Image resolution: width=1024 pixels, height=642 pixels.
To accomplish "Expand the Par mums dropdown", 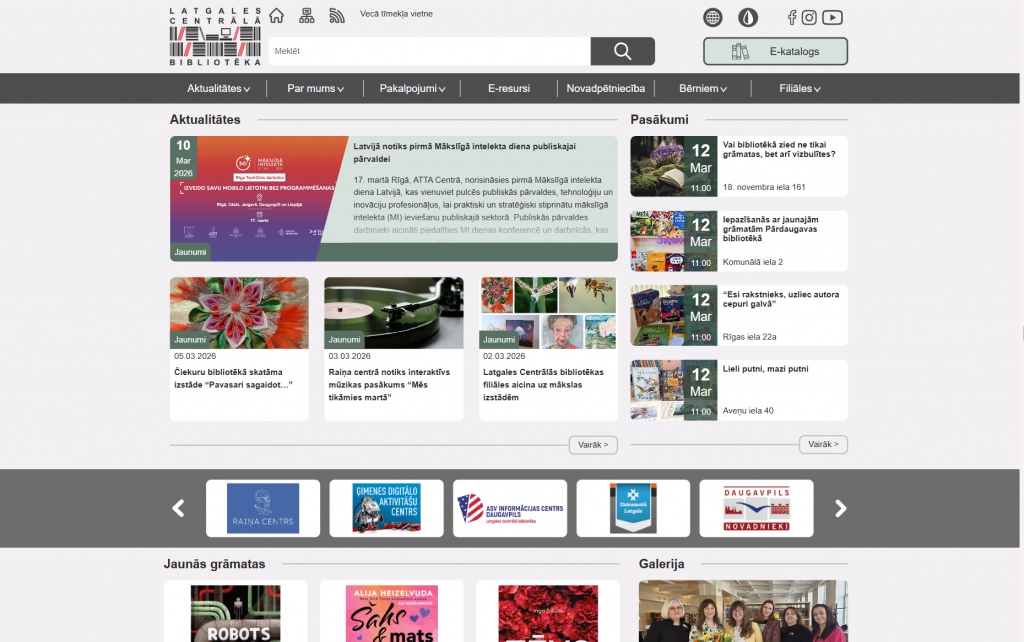I will [x=315, y=88].
